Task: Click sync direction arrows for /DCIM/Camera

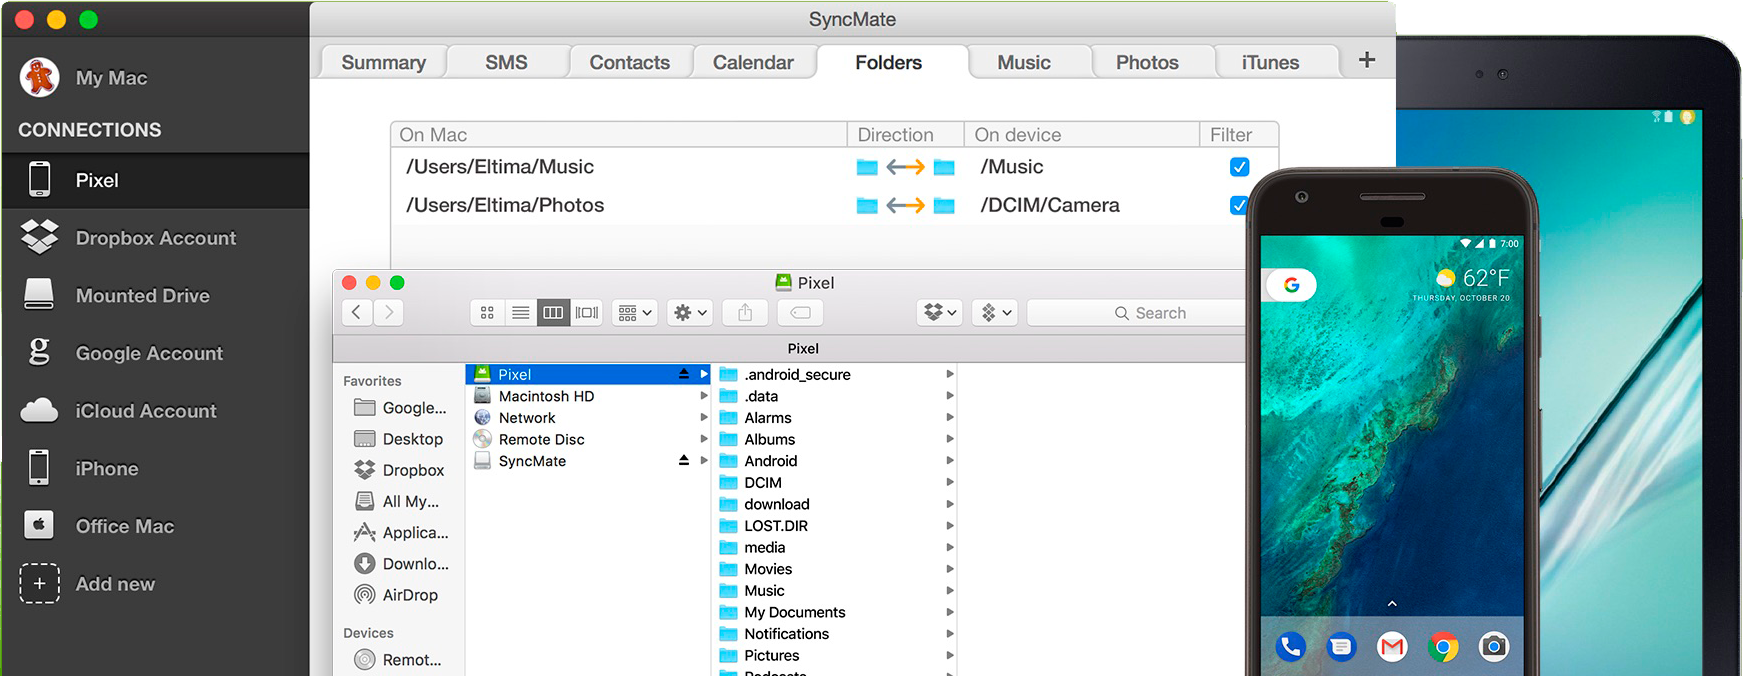Action: (905, 205)
